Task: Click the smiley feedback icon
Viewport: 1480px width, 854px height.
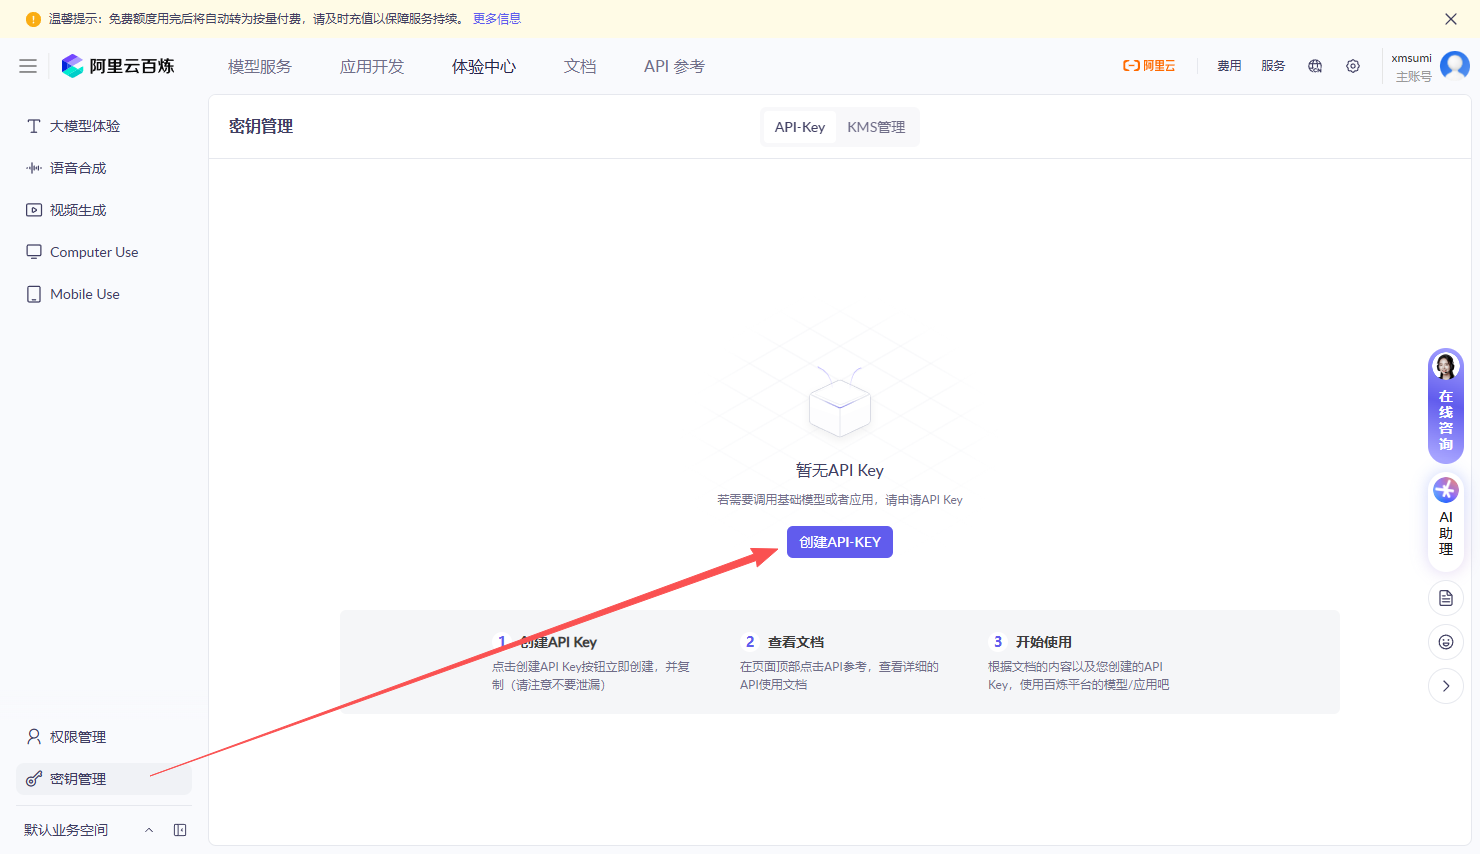Action: point(1446,642)
